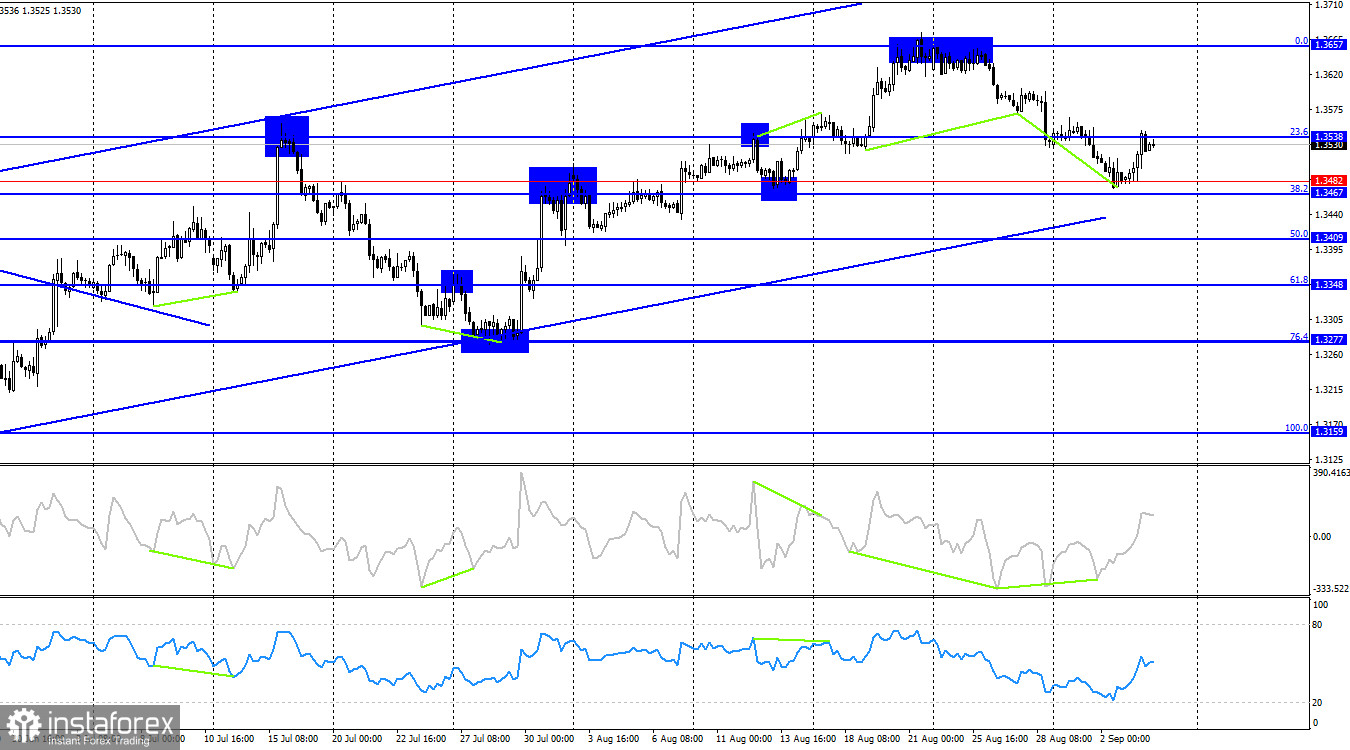Select the 23.6 Fibonacci level label
Screen dimensions: 1350x750
coord(1298,131)
